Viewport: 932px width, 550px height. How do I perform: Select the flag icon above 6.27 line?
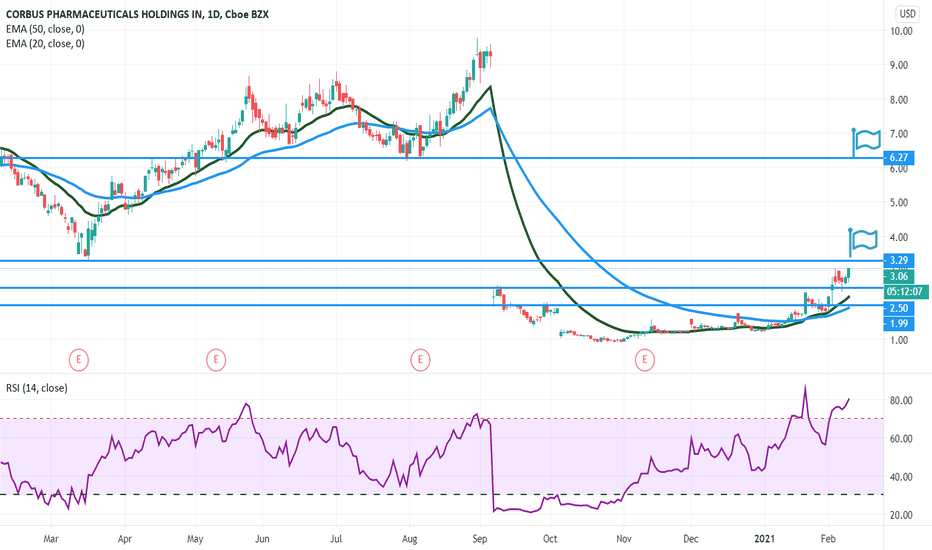(867, 142)
